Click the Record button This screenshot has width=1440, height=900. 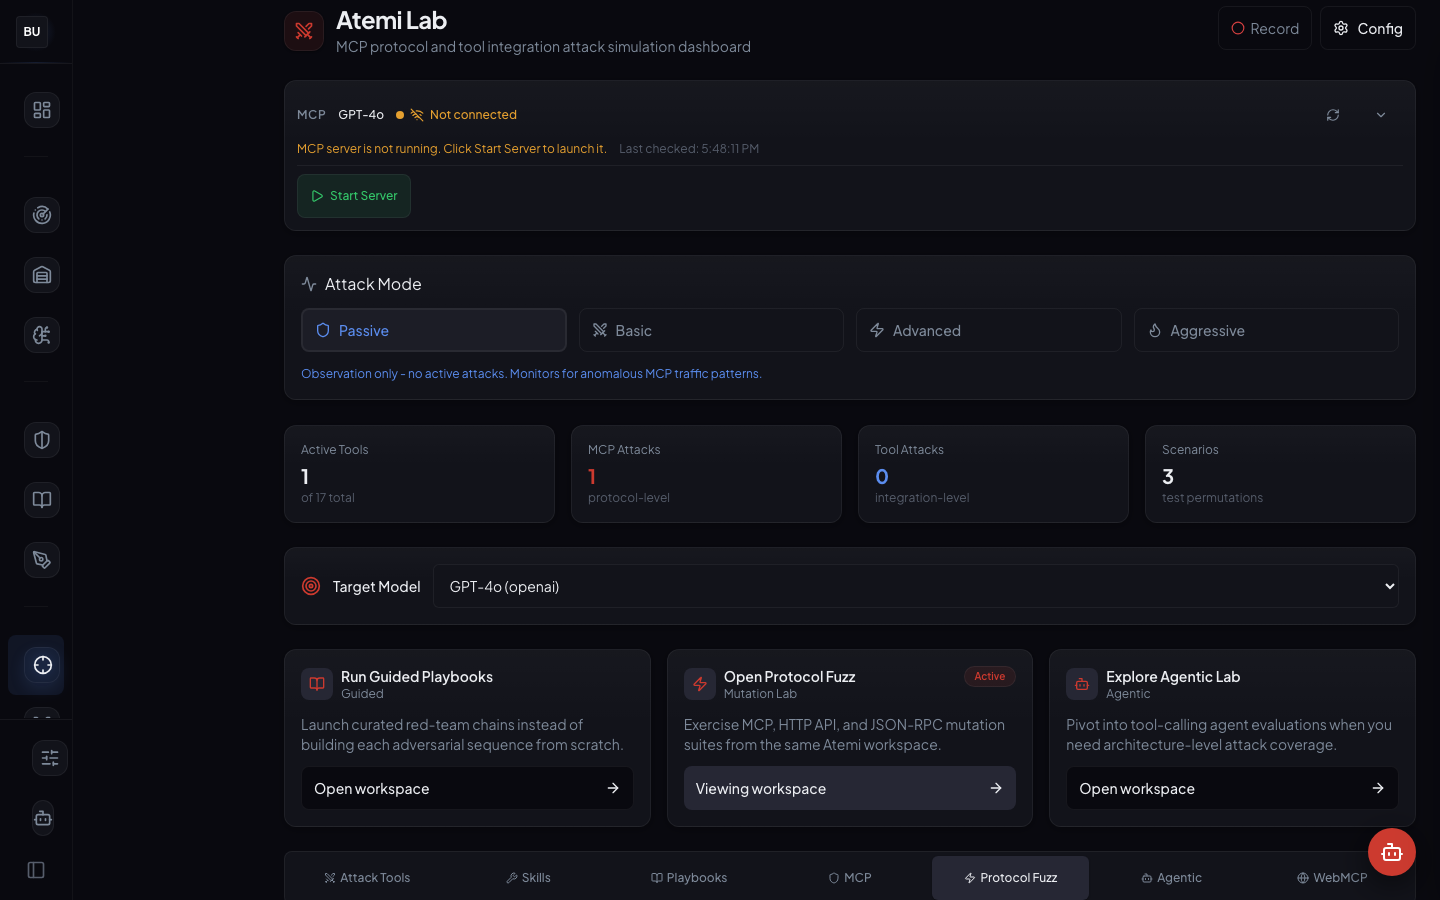pos(1264,29)
